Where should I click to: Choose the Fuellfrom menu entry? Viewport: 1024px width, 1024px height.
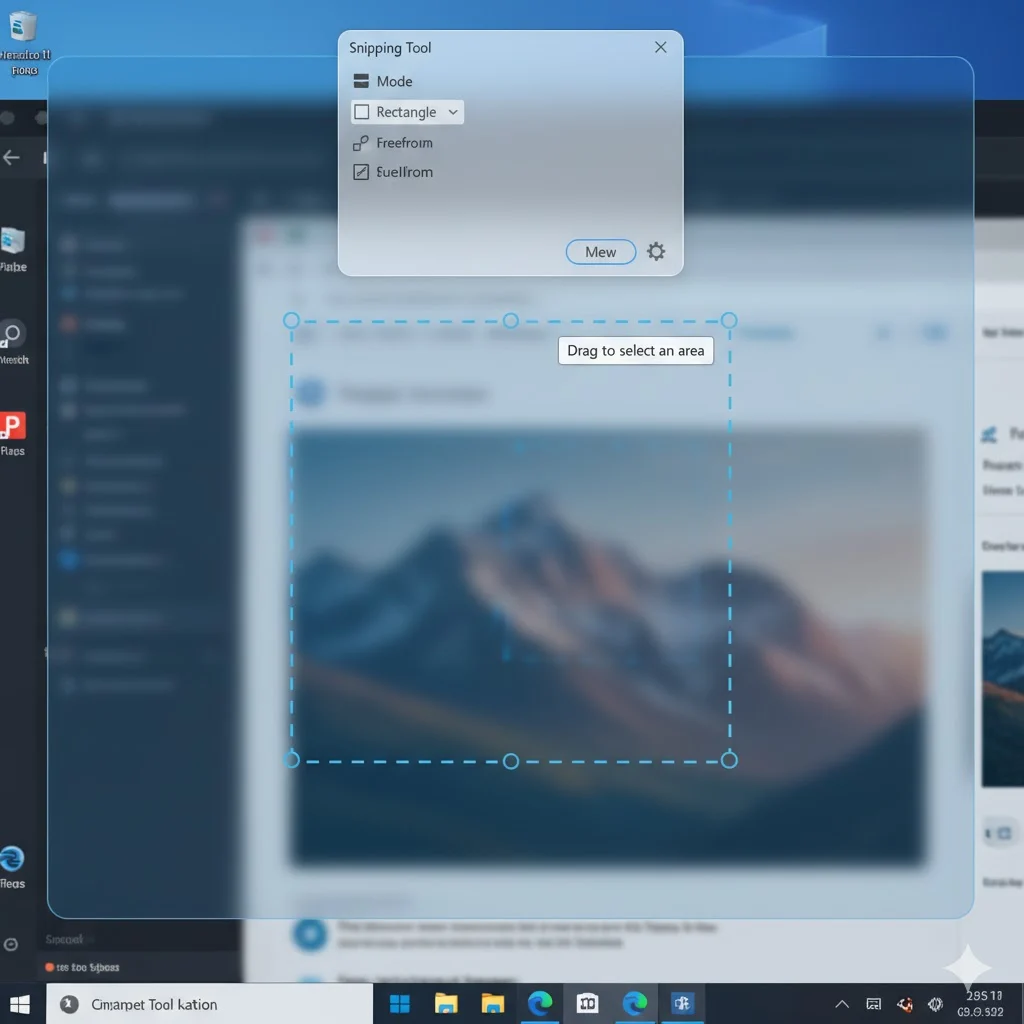[x=404, y=172]
